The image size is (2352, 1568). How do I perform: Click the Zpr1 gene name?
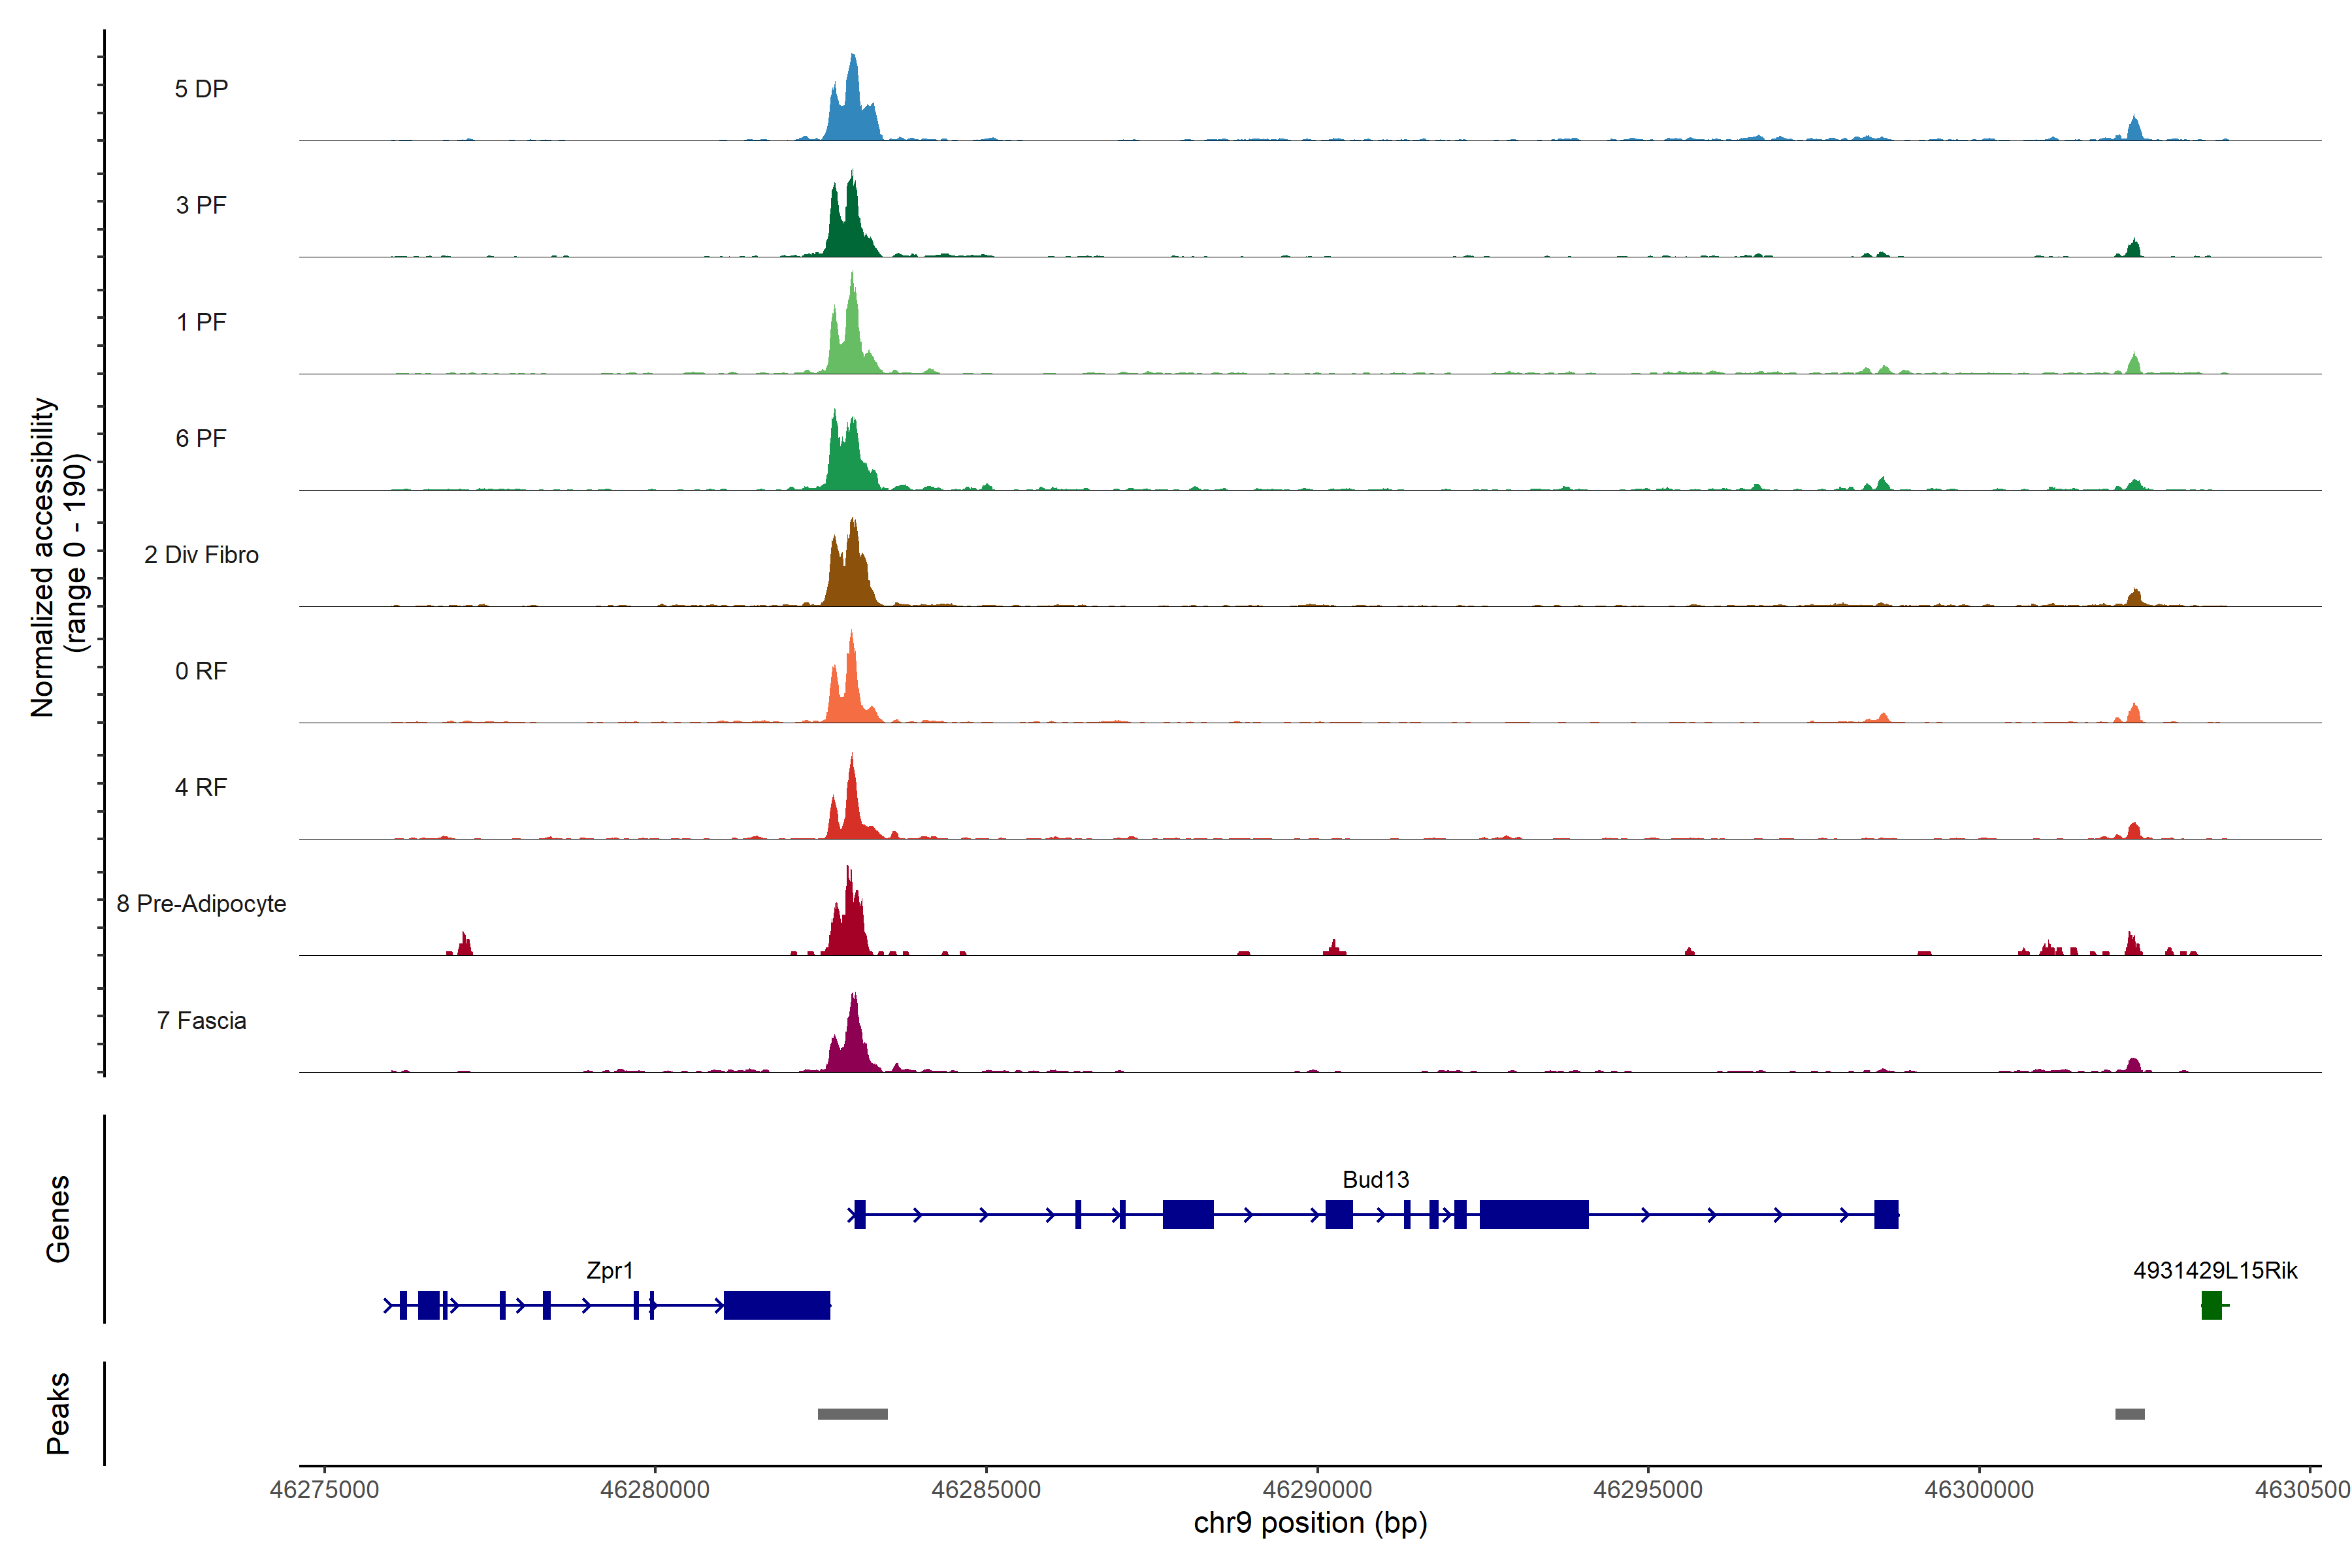(609, 1271)
